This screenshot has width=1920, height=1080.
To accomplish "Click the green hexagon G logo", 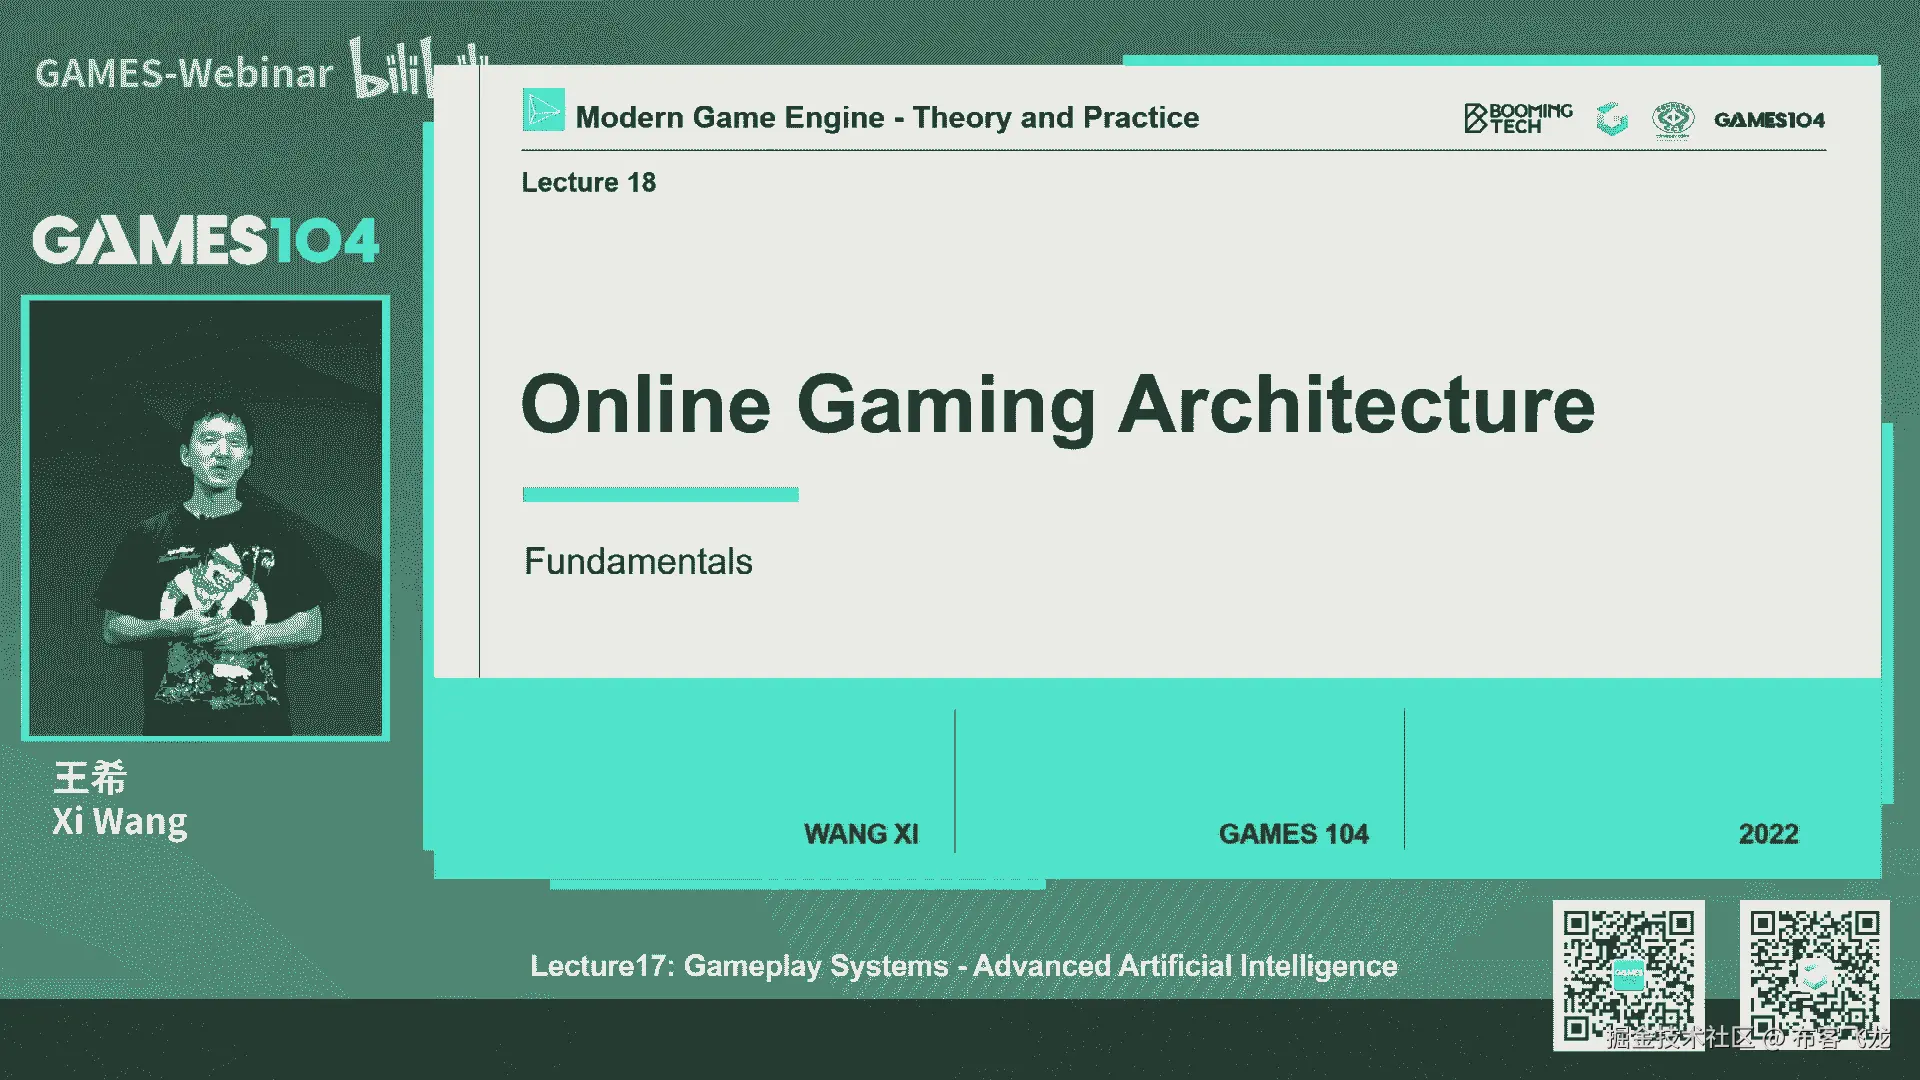I will point(1611,119).
